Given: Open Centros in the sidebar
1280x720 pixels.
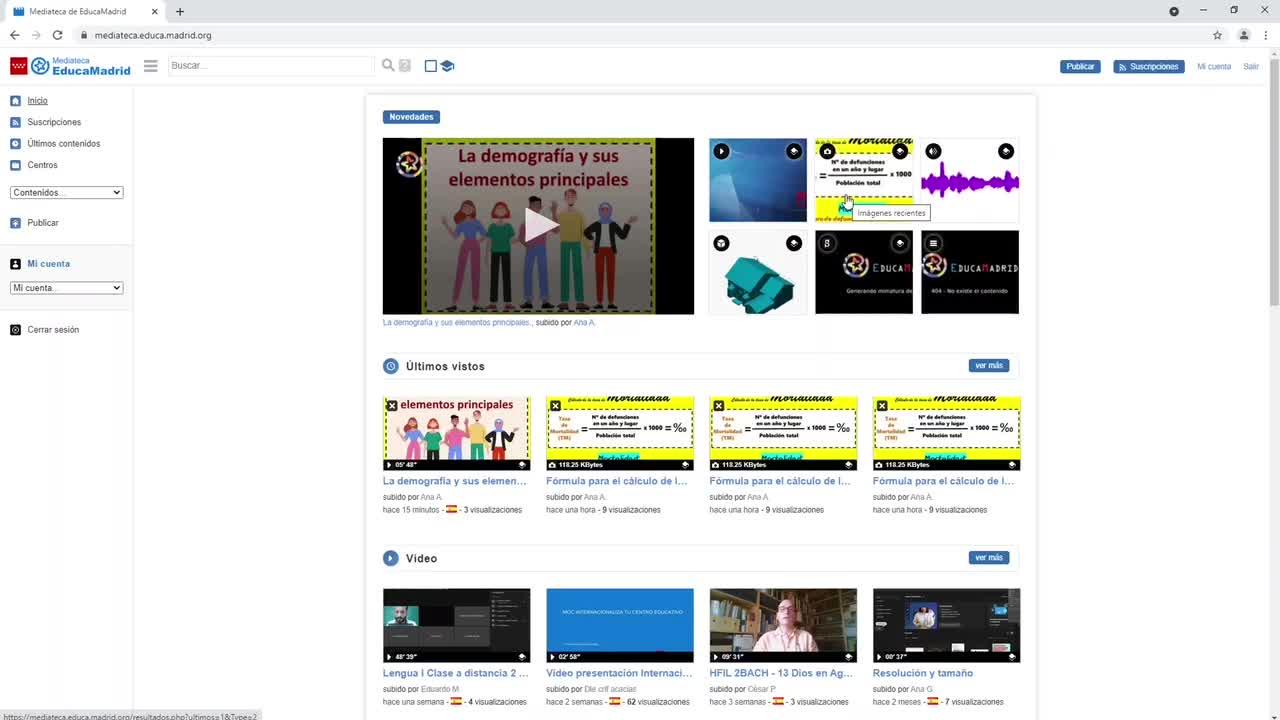Looking at the screenshot, I should [x=43, y=165].
